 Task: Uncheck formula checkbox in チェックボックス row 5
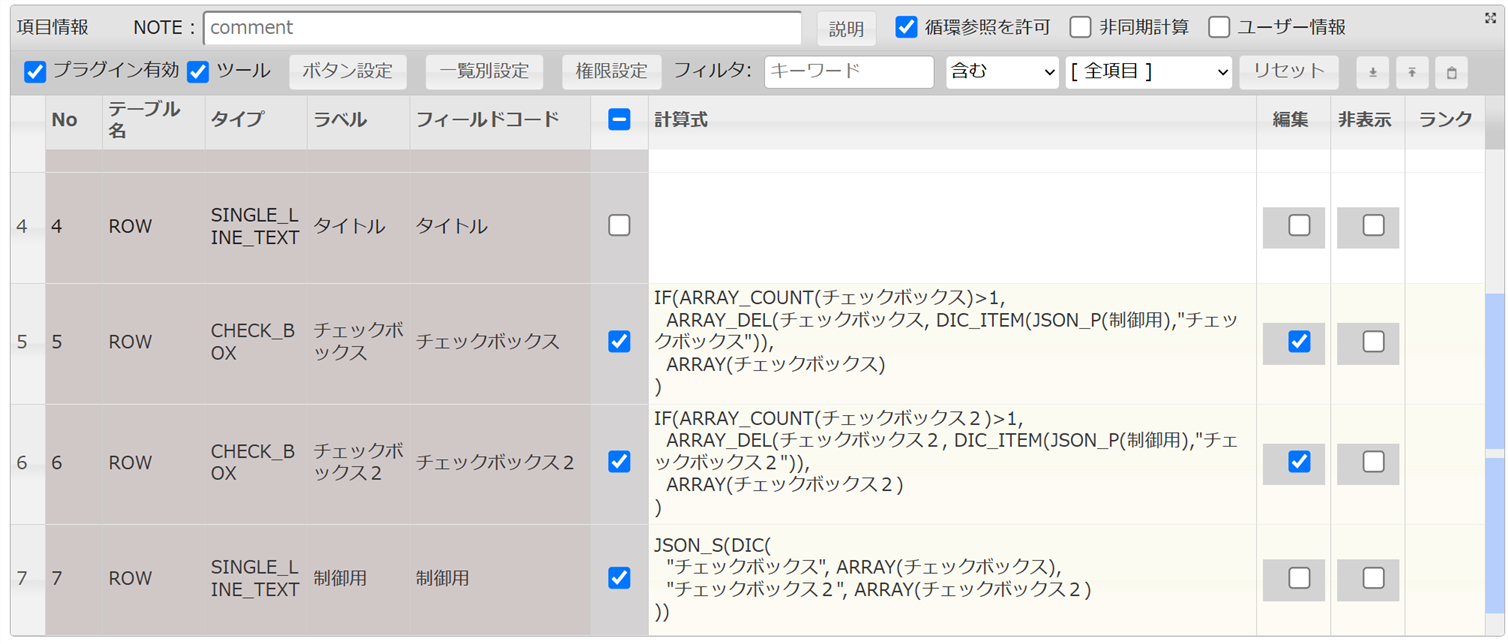(619, 342)
